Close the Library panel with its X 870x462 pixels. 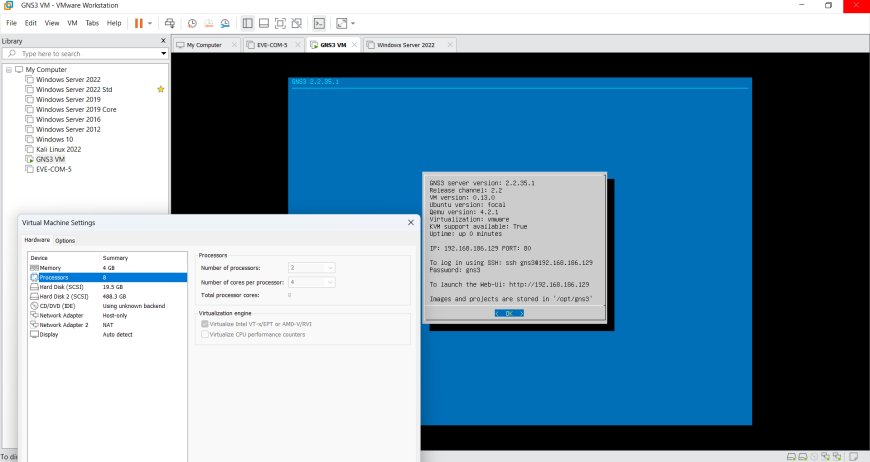pyautogui.click(x=163, y=40)
